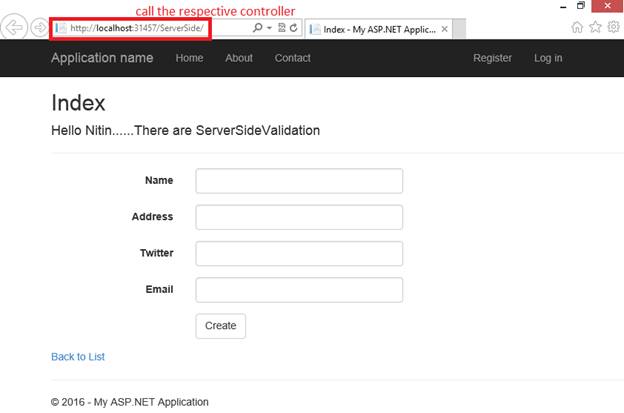The width and height of the screenshot is (624, 413).
Task: Click into the Address text field
Action: [x=299, y=217]
